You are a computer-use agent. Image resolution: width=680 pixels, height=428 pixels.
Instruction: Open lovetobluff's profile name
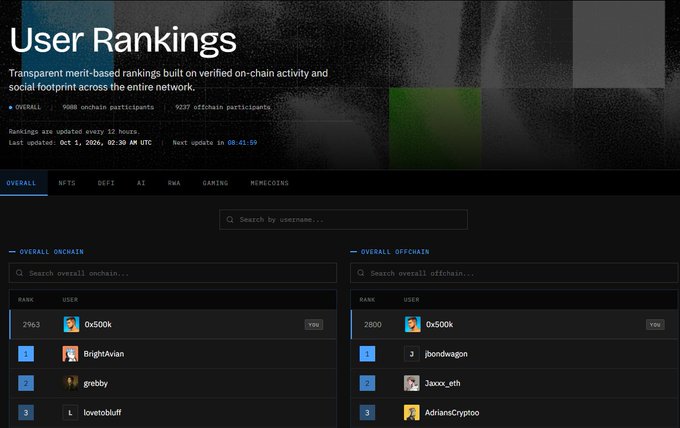pyautogui.click(x=102, y=413)
